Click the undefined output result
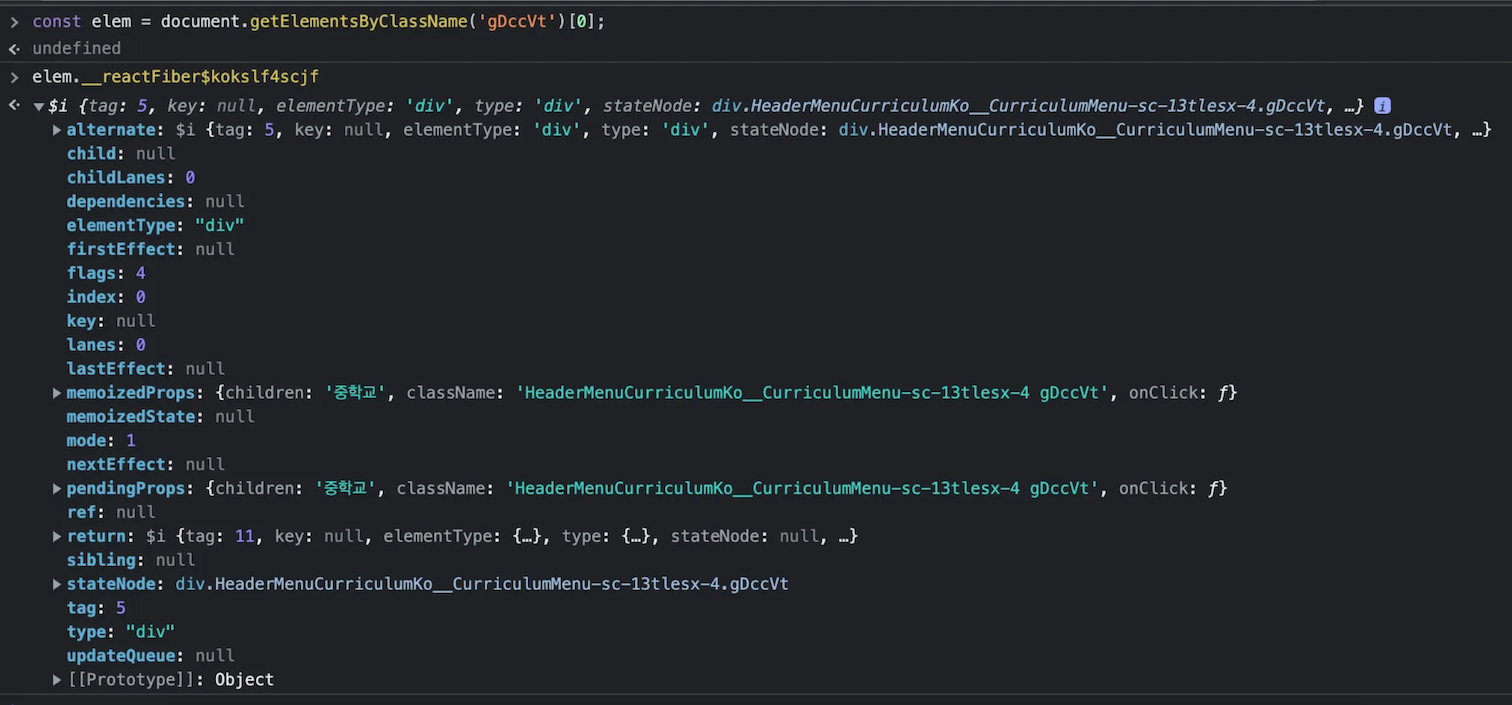Image resolution: width=1512 pixels, height=705 pixels. point(76,48)
